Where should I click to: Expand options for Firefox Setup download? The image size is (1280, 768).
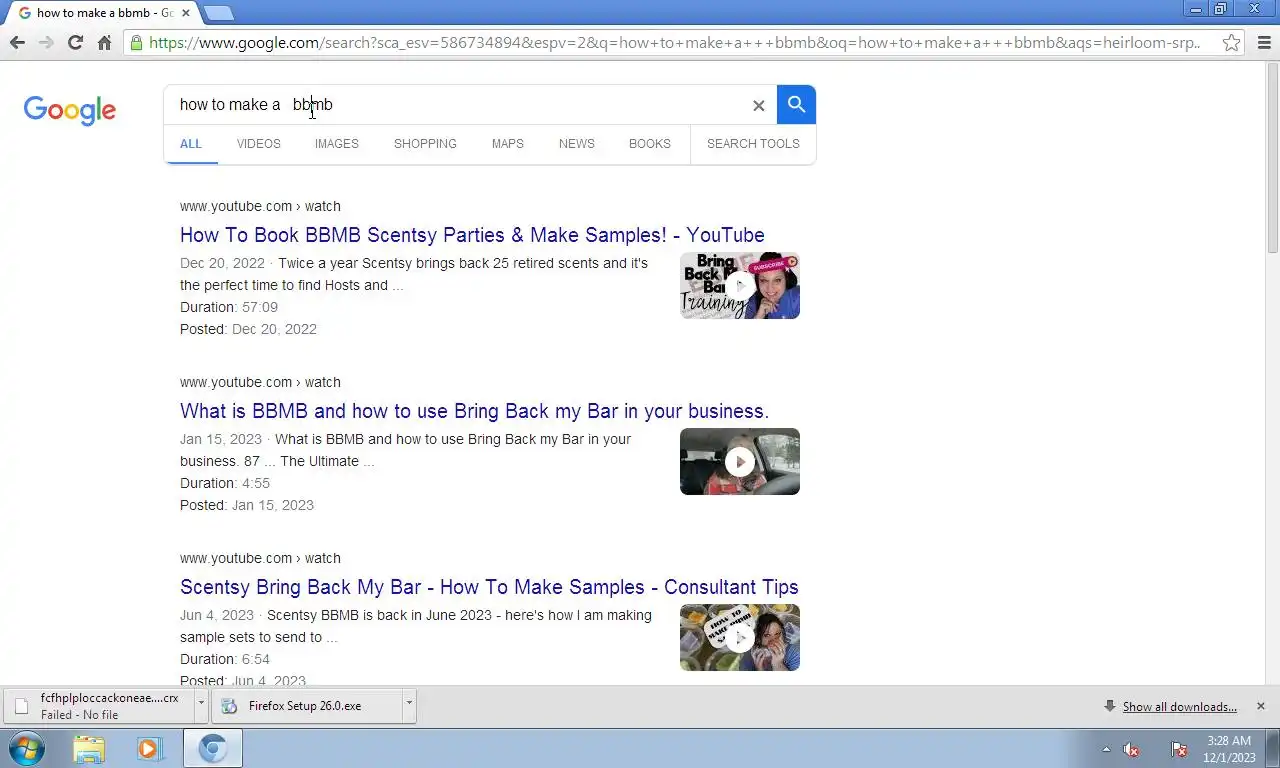(409, 704)
